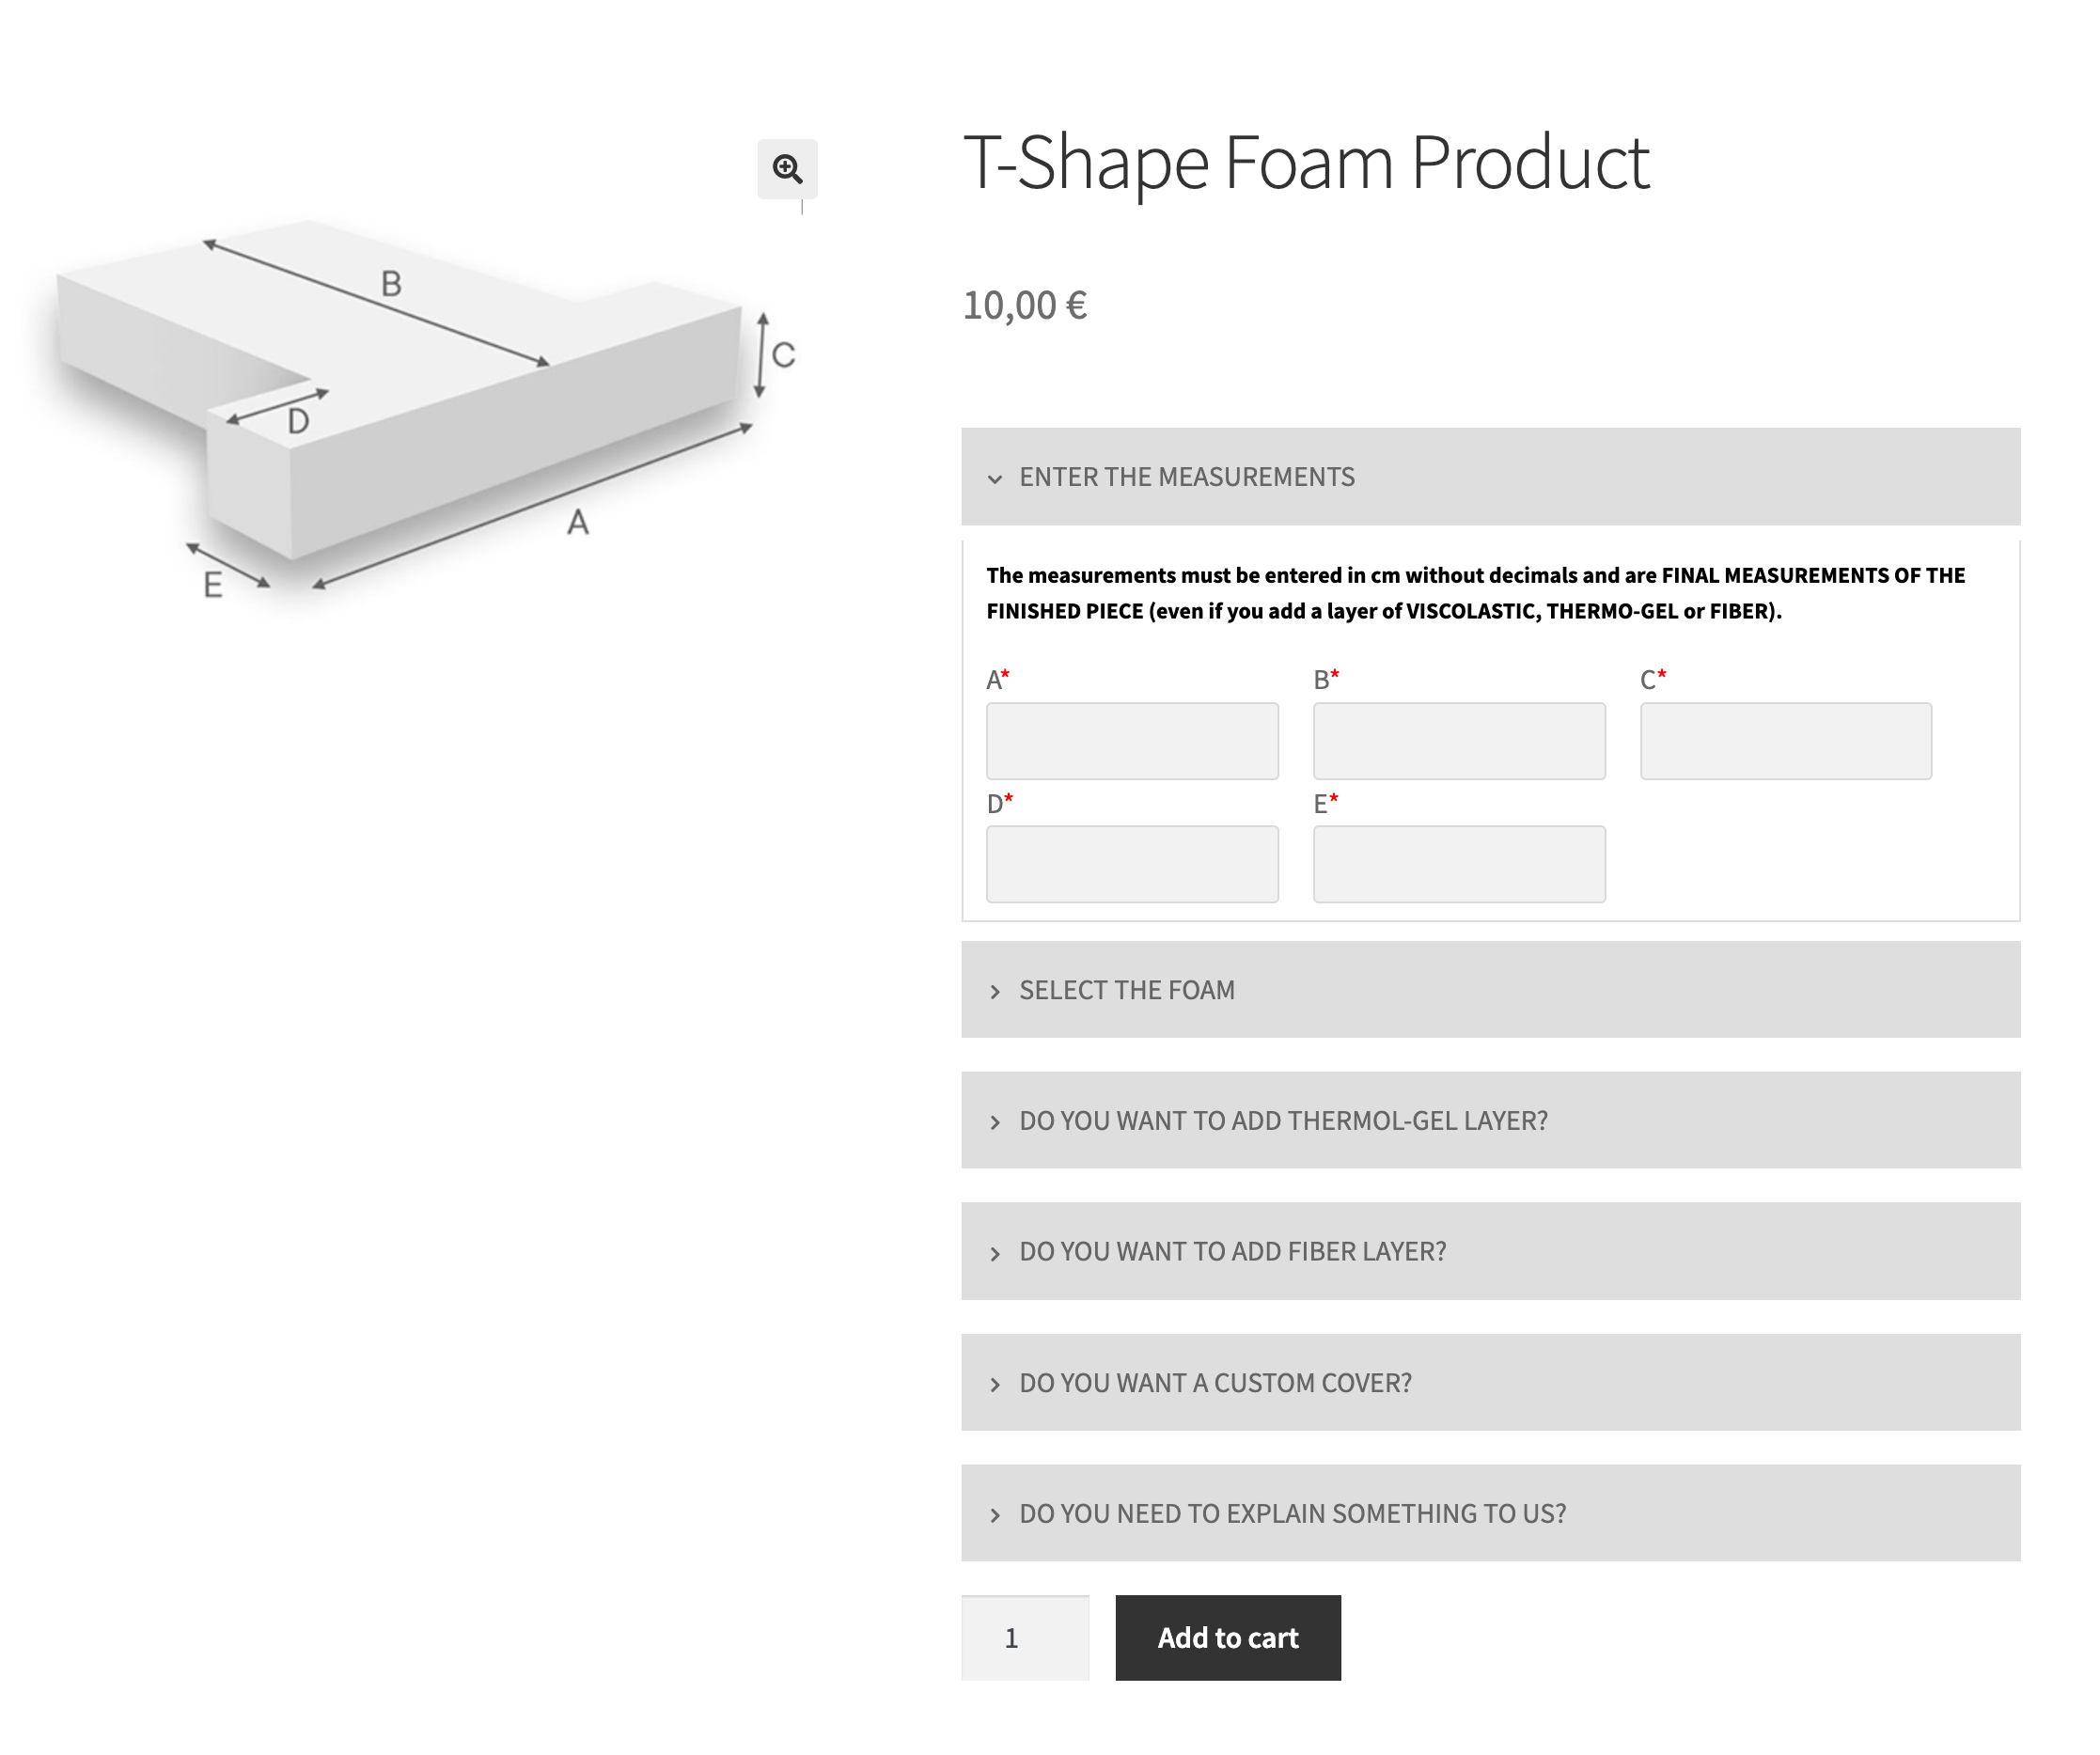The image size is (2100, 1755).
Task: Click the E measurement input field
Action: (1458, 864)
